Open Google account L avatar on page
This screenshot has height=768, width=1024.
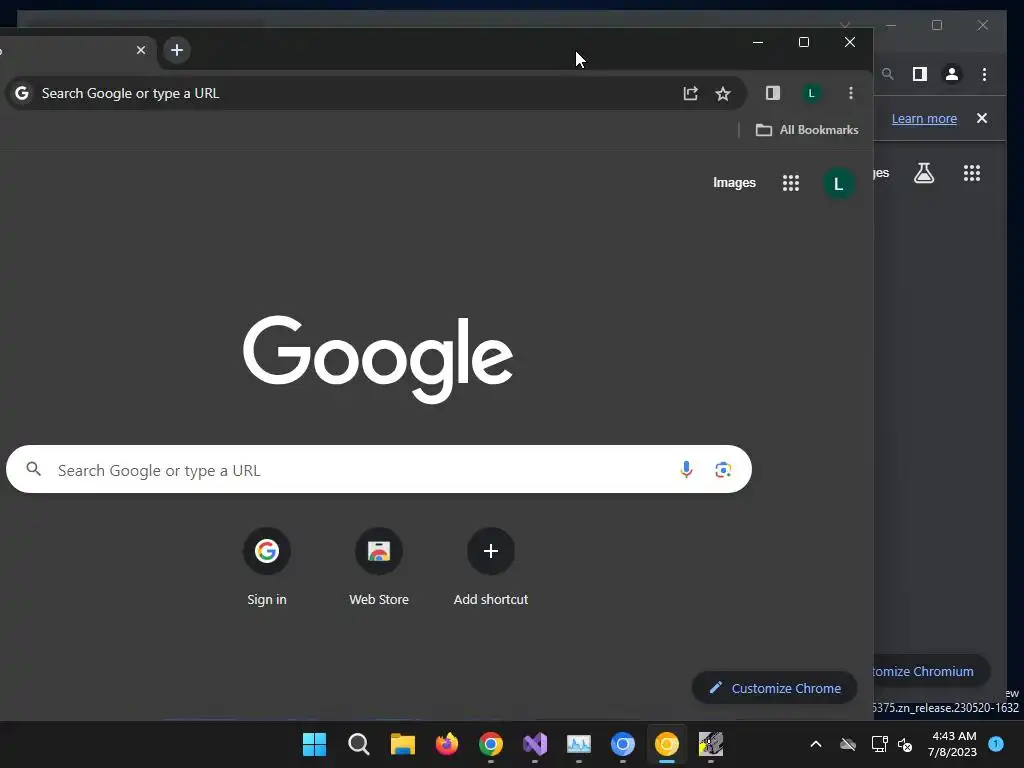point(839,184)
